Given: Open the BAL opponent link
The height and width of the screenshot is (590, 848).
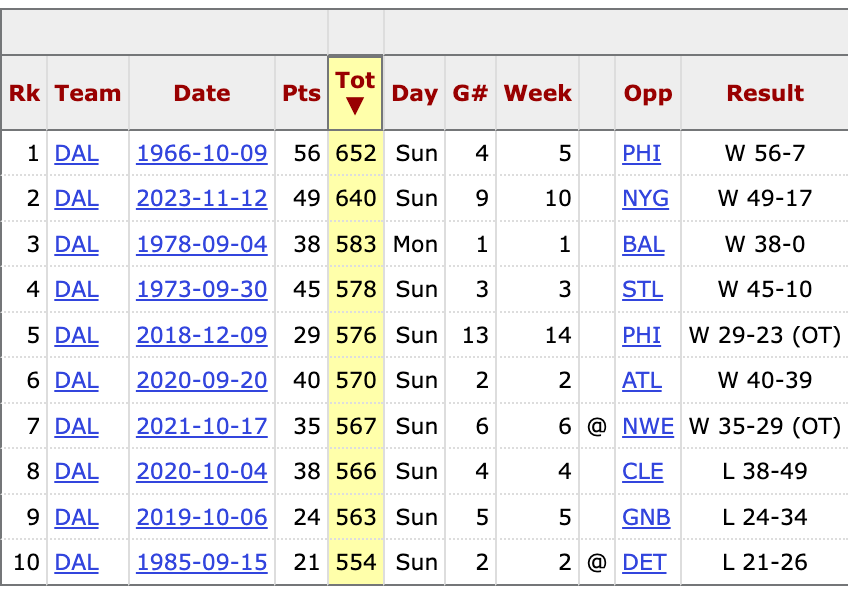Looking at the screenshot, I should (643, 244).
